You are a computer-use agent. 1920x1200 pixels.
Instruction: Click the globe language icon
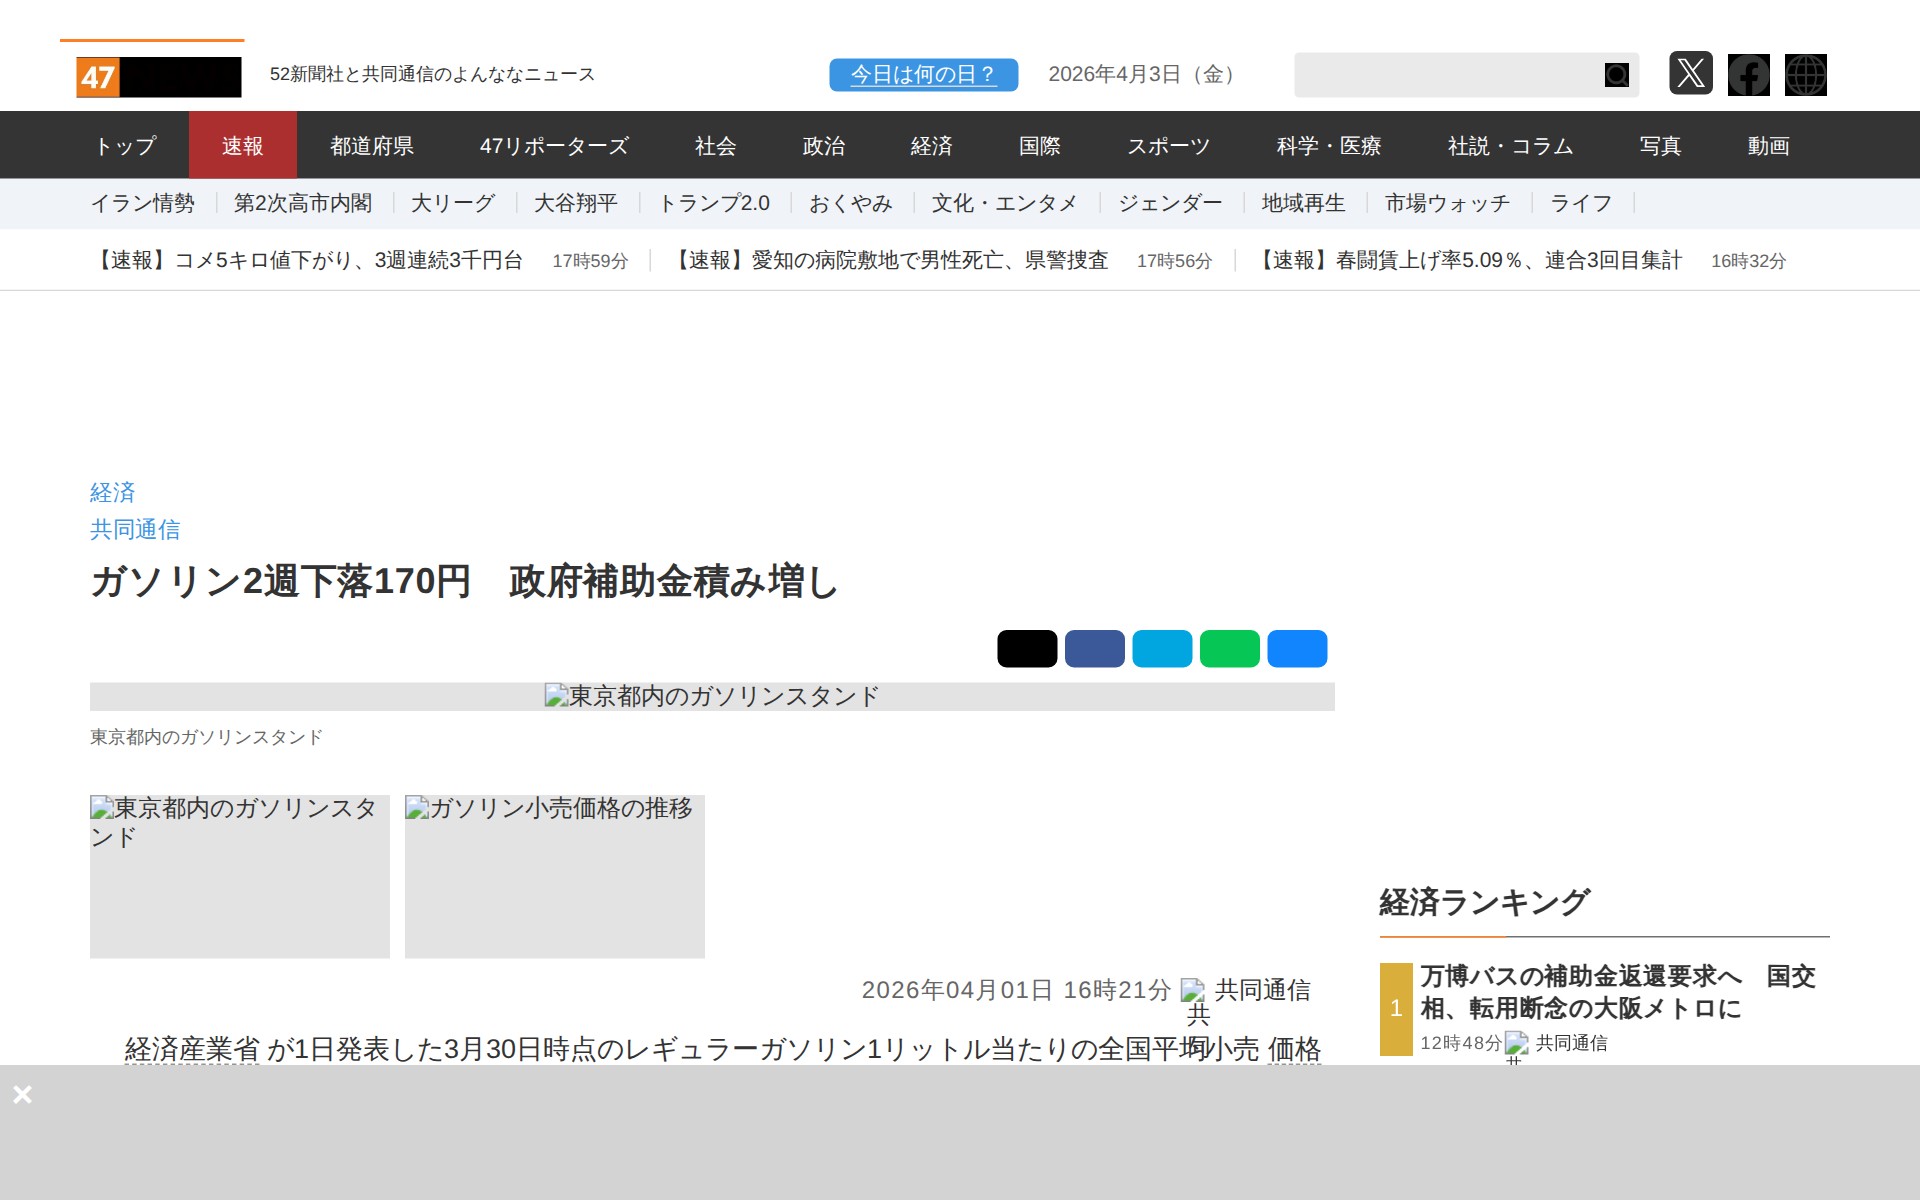(1805, 75)
